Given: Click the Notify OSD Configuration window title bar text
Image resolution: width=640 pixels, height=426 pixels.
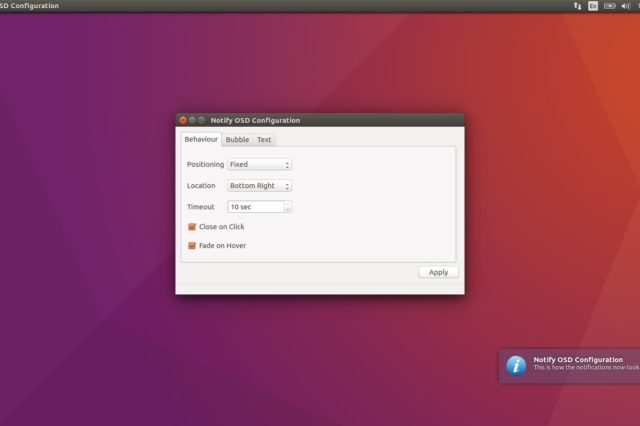Looking at the screenshot, I should (255, 120).
